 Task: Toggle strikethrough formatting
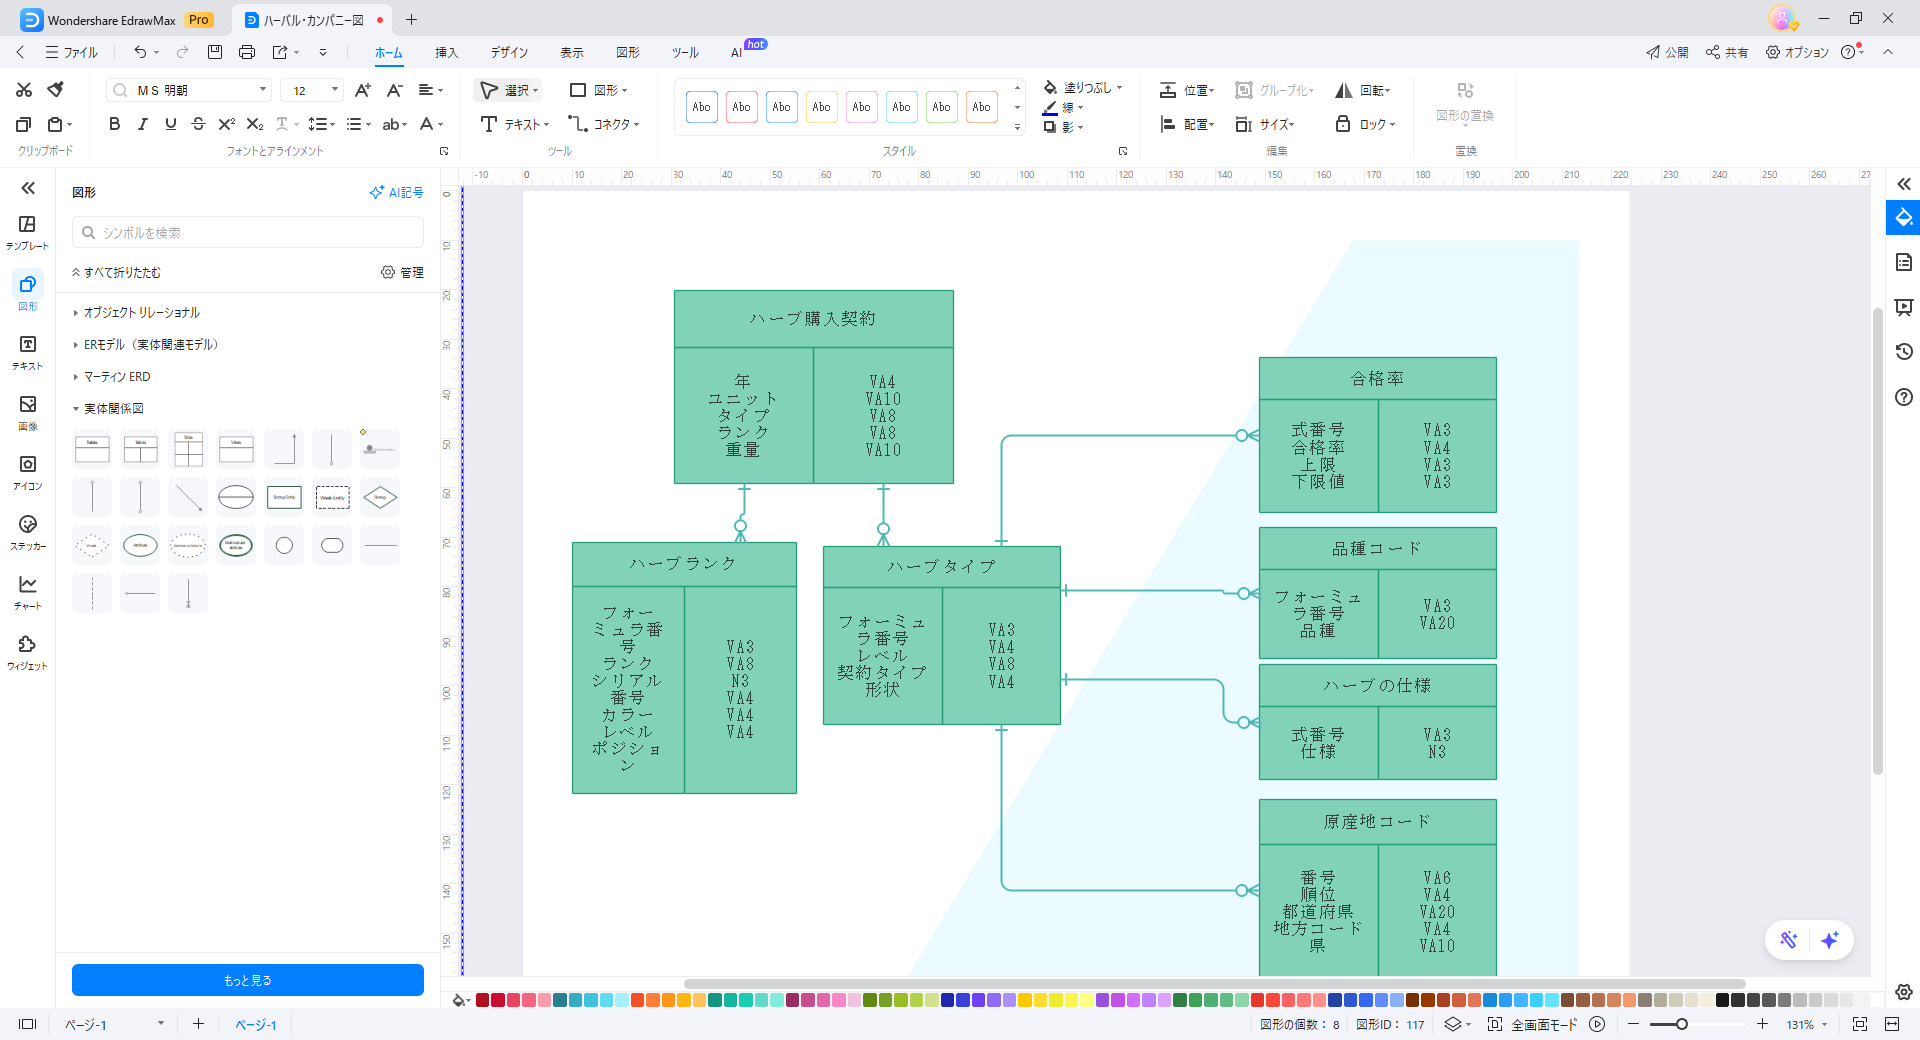(198, 124)
